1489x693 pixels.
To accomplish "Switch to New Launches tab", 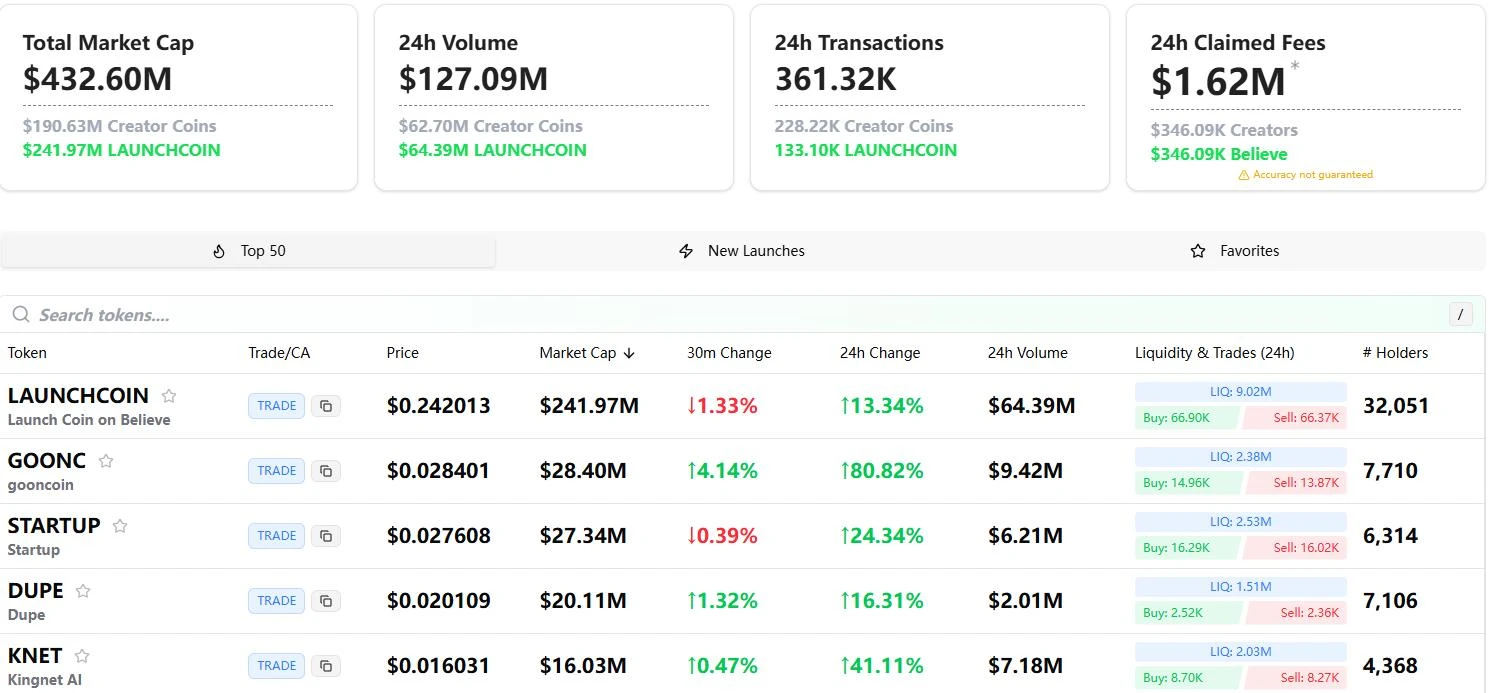I will click(742, 251).
